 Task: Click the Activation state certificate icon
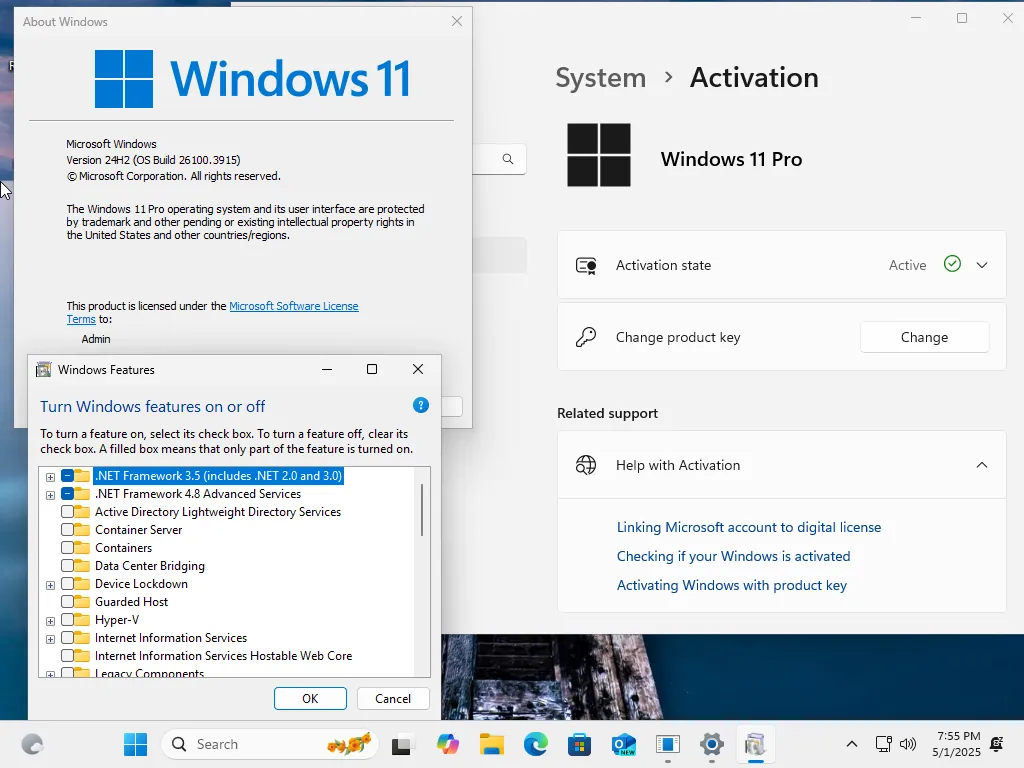point(586,265)
